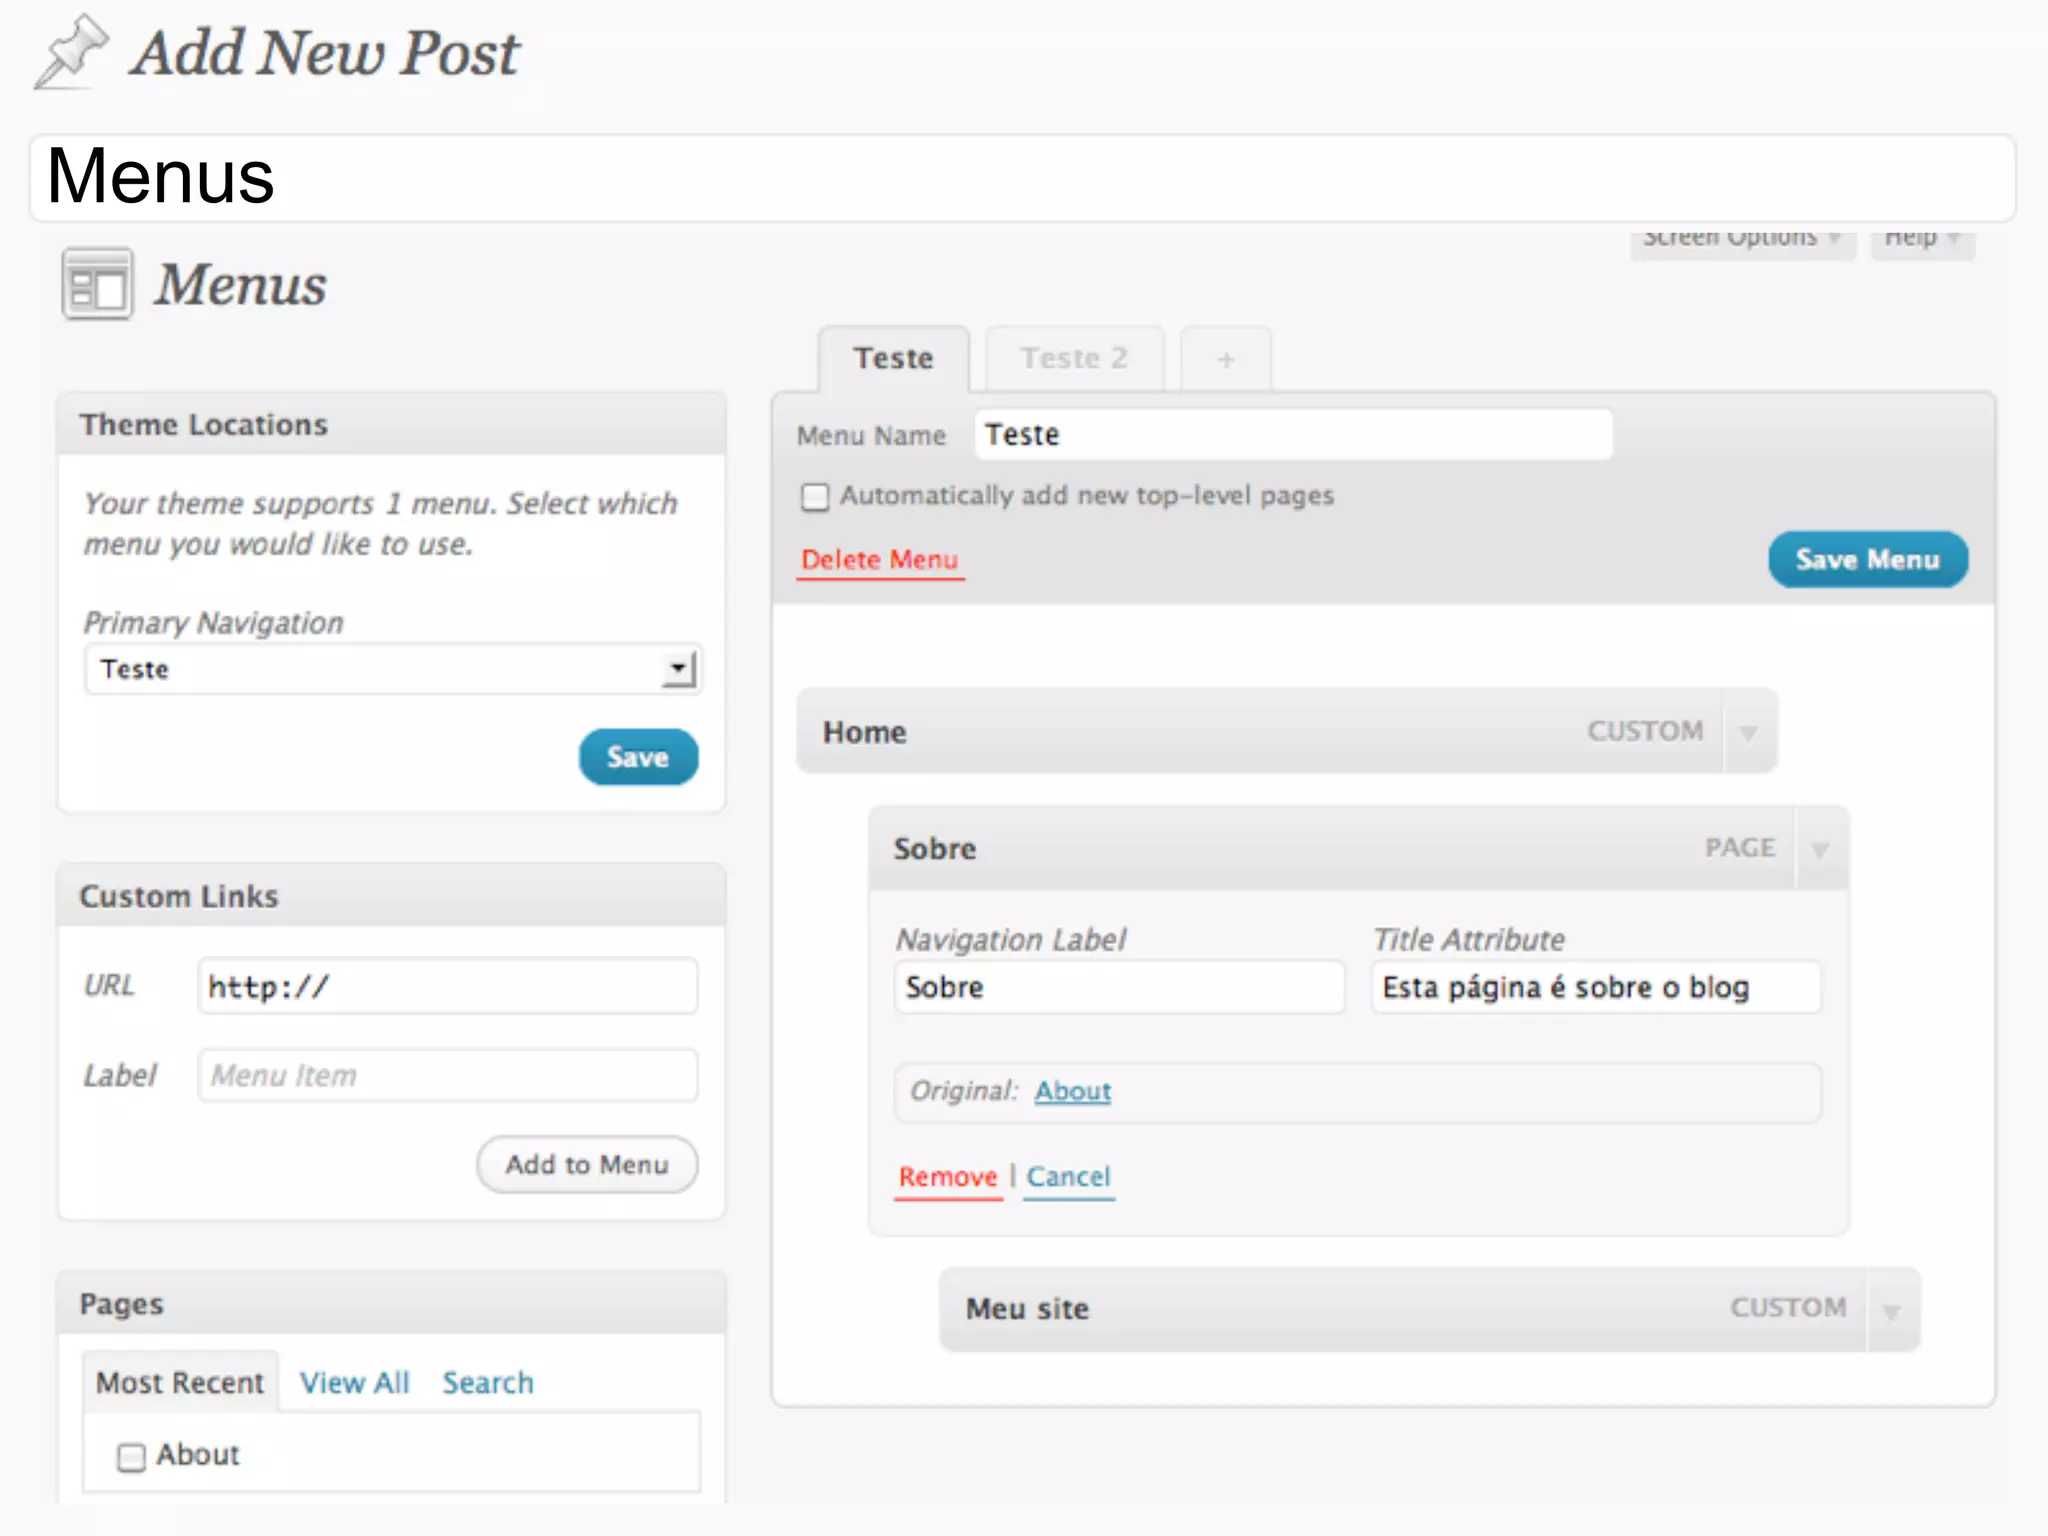Open the View All pages tab
This screenshot has width=2048, height=1536.
[355, 1383]
